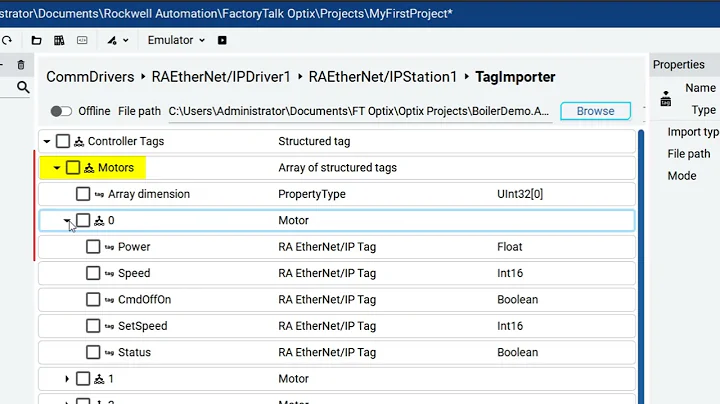This screenshot has width=720, height=404.
Task: Click the tag importer icon in Properties
Action: pos(666,98)
